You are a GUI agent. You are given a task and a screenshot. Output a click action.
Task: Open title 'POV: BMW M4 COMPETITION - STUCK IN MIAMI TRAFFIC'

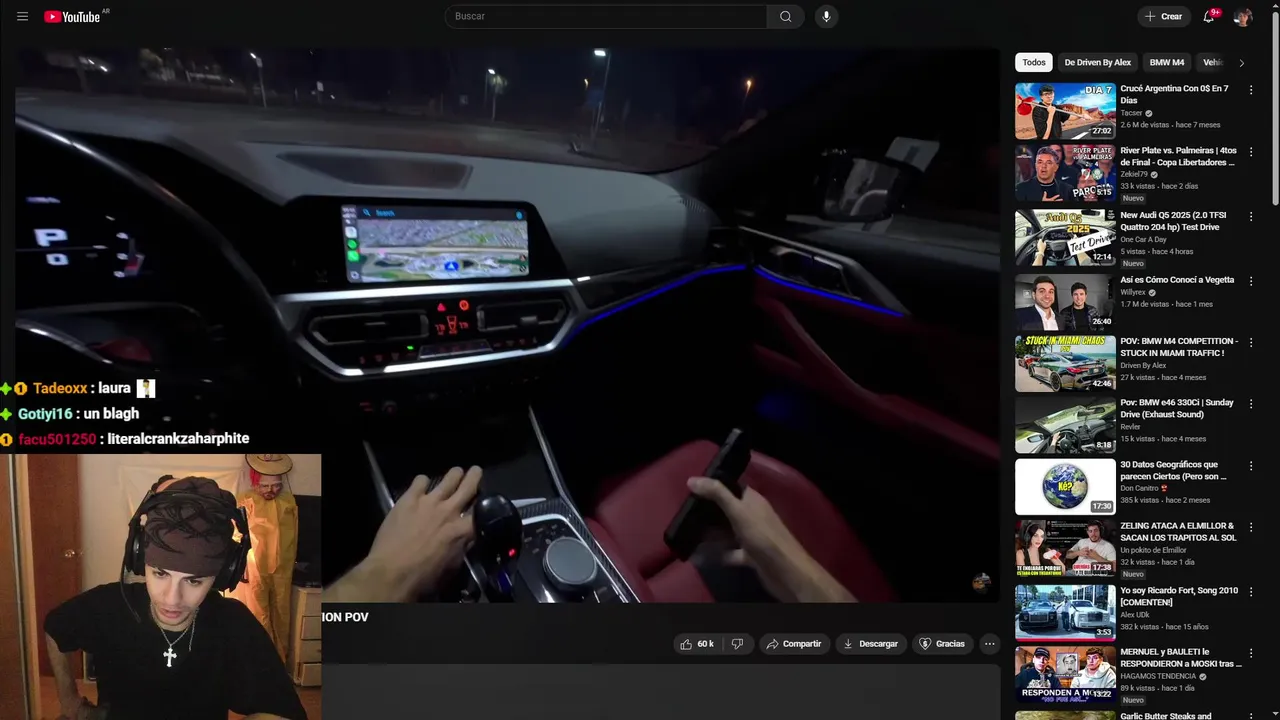pos(1179,347)
